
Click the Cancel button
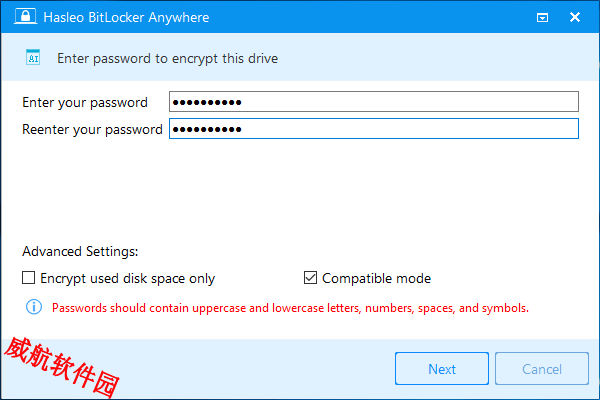[x=542, y=369]
